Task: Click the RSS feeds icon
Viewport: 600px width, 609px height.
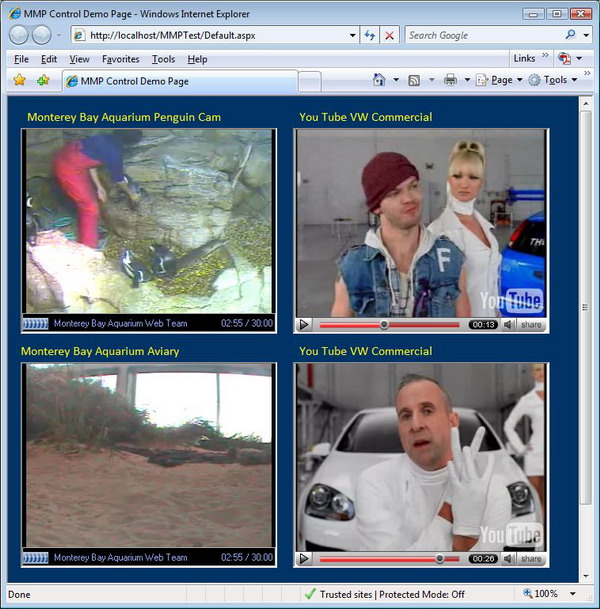Action: [414, 80]
